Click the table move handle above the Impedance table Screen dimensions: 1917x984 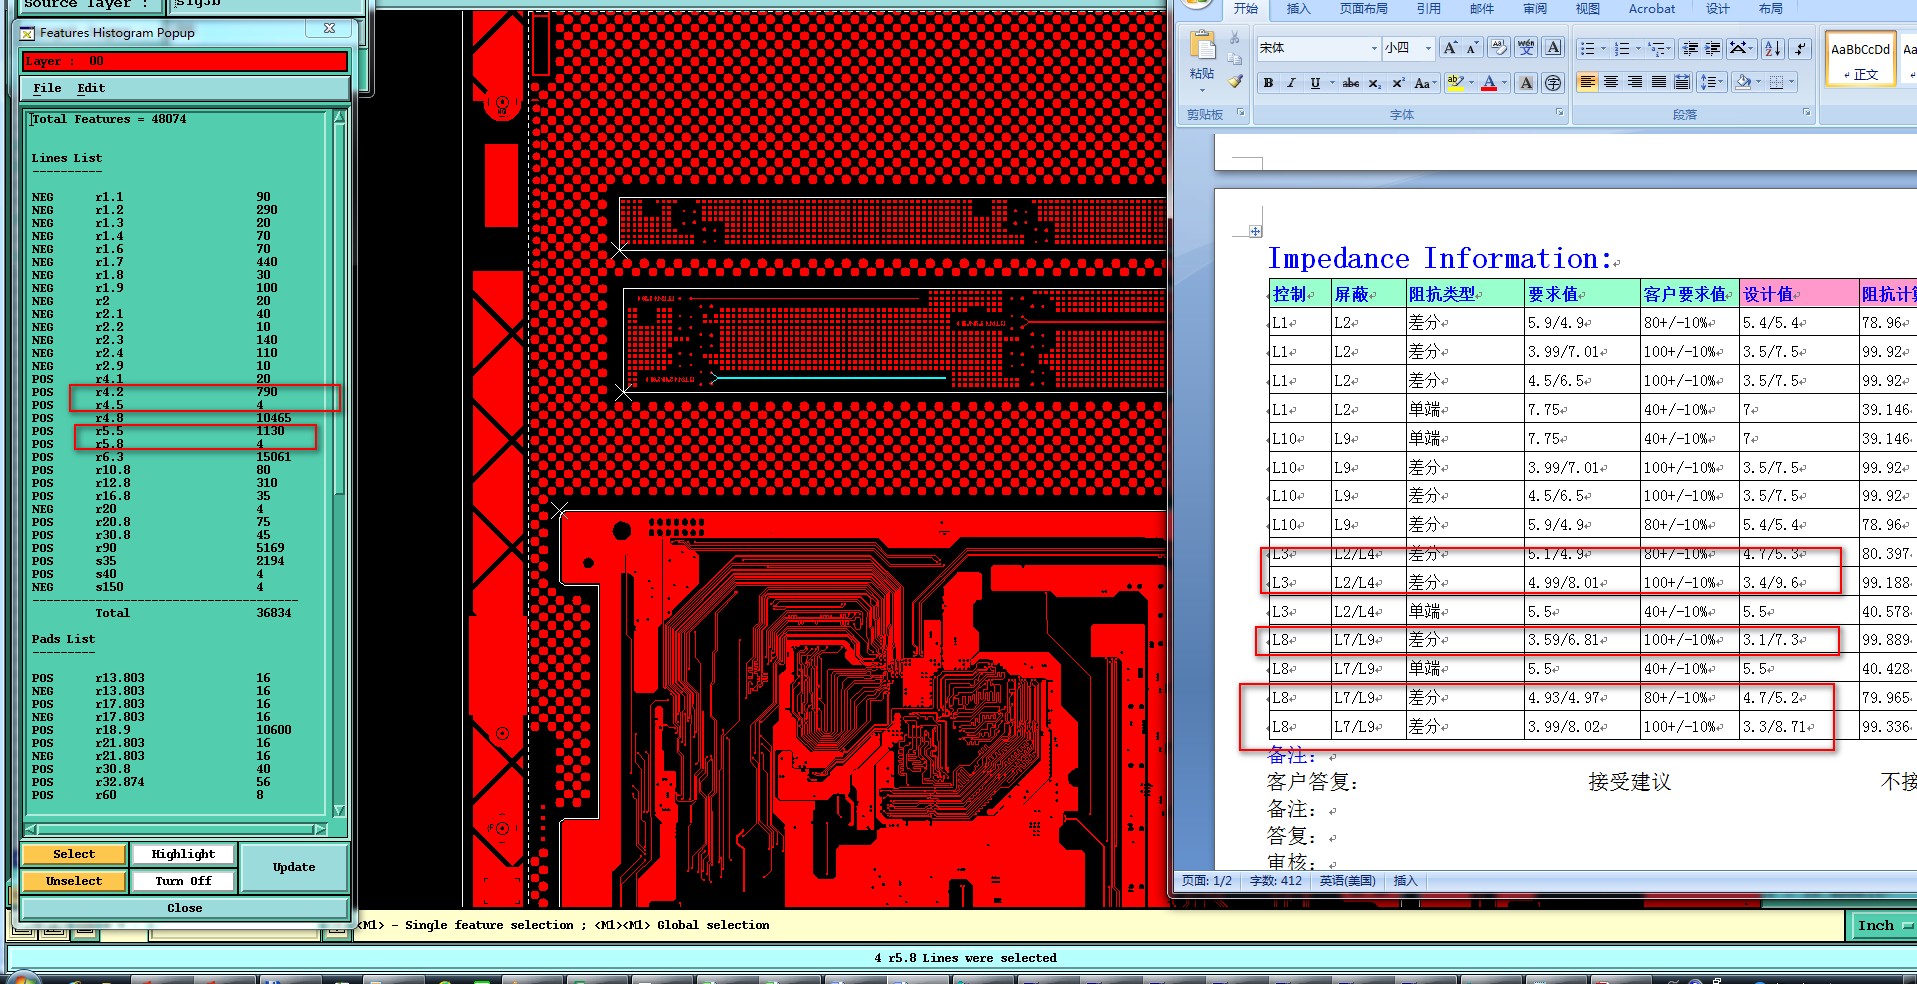[x=1255, y=231]
